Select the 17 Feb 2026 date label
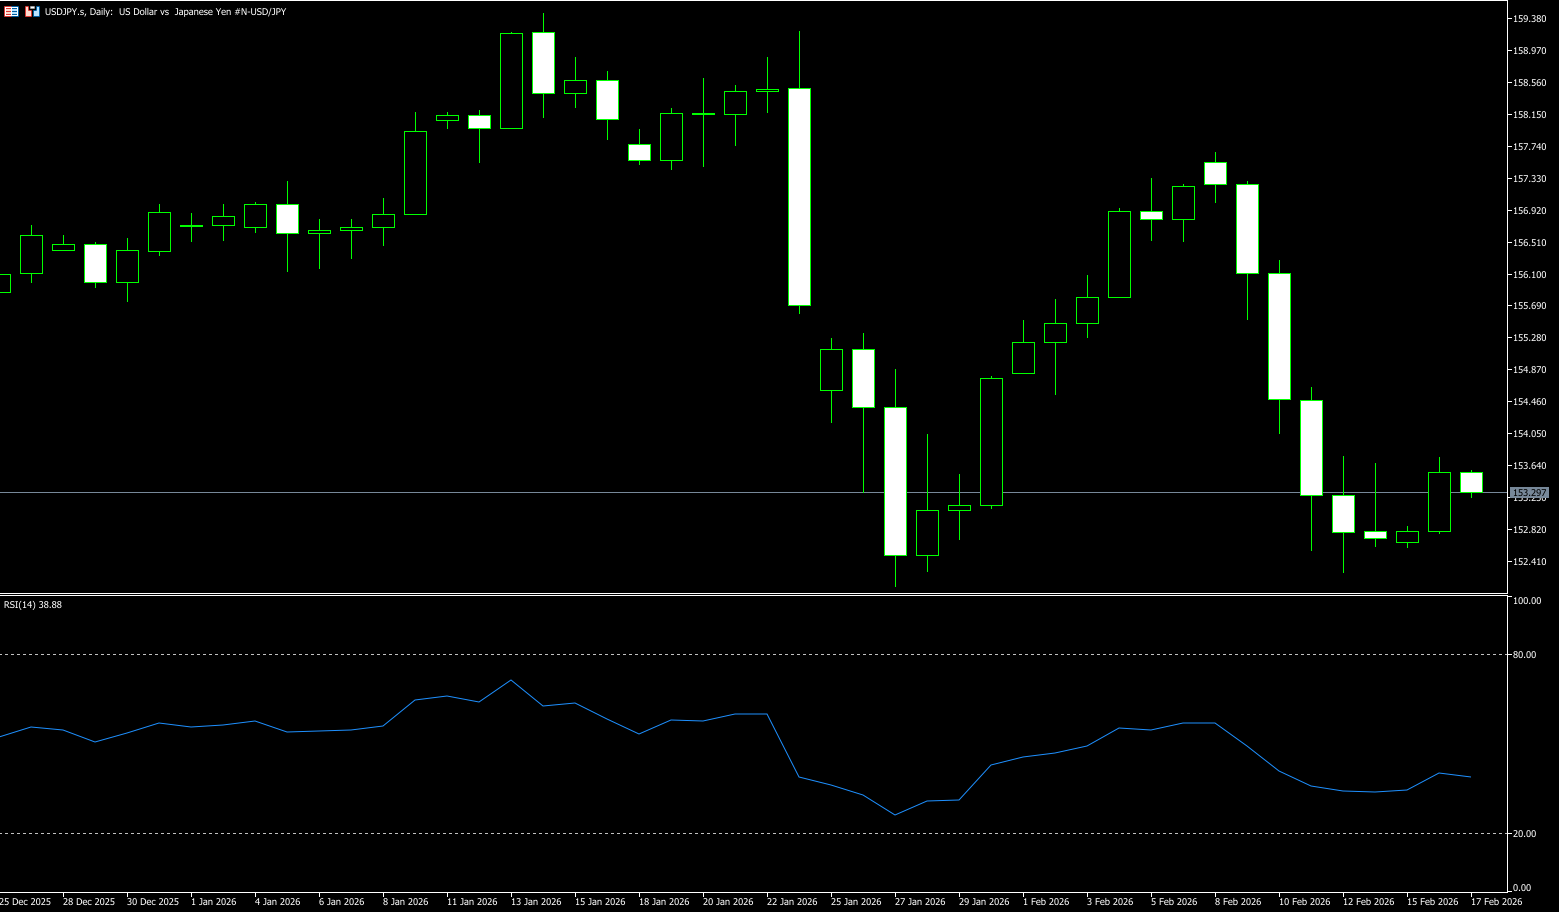The height and width of the screenshot is (912, 1559). click(x=1496, y=902)
